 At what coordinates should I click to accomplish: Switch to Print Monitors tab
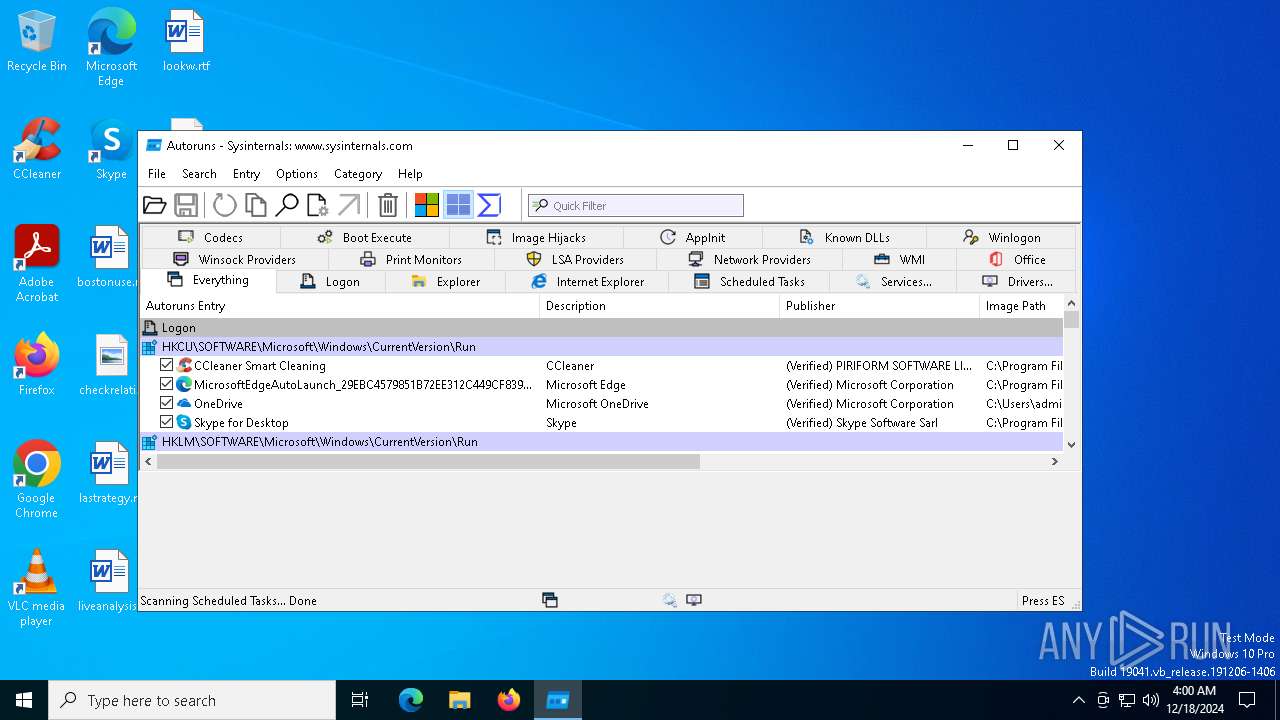(x=411, y=260)
